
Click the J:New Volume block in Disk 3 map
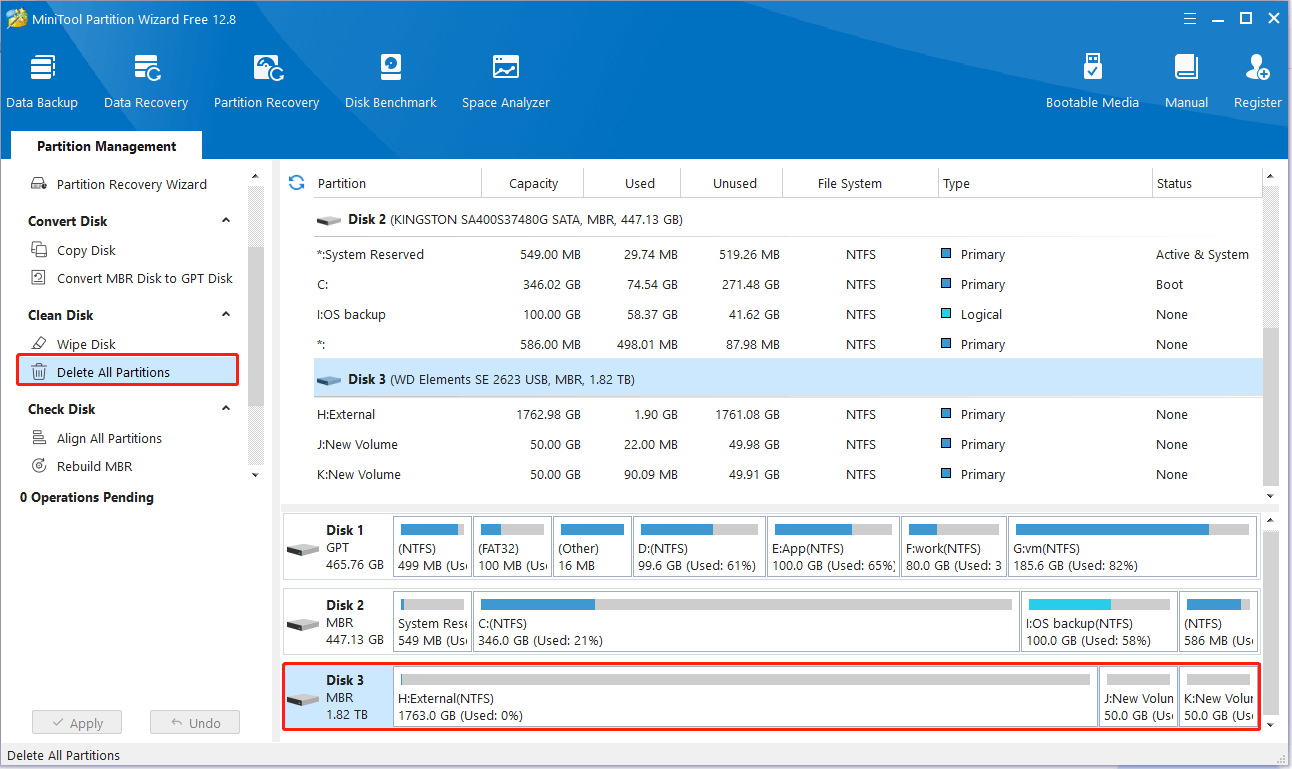1138,698
